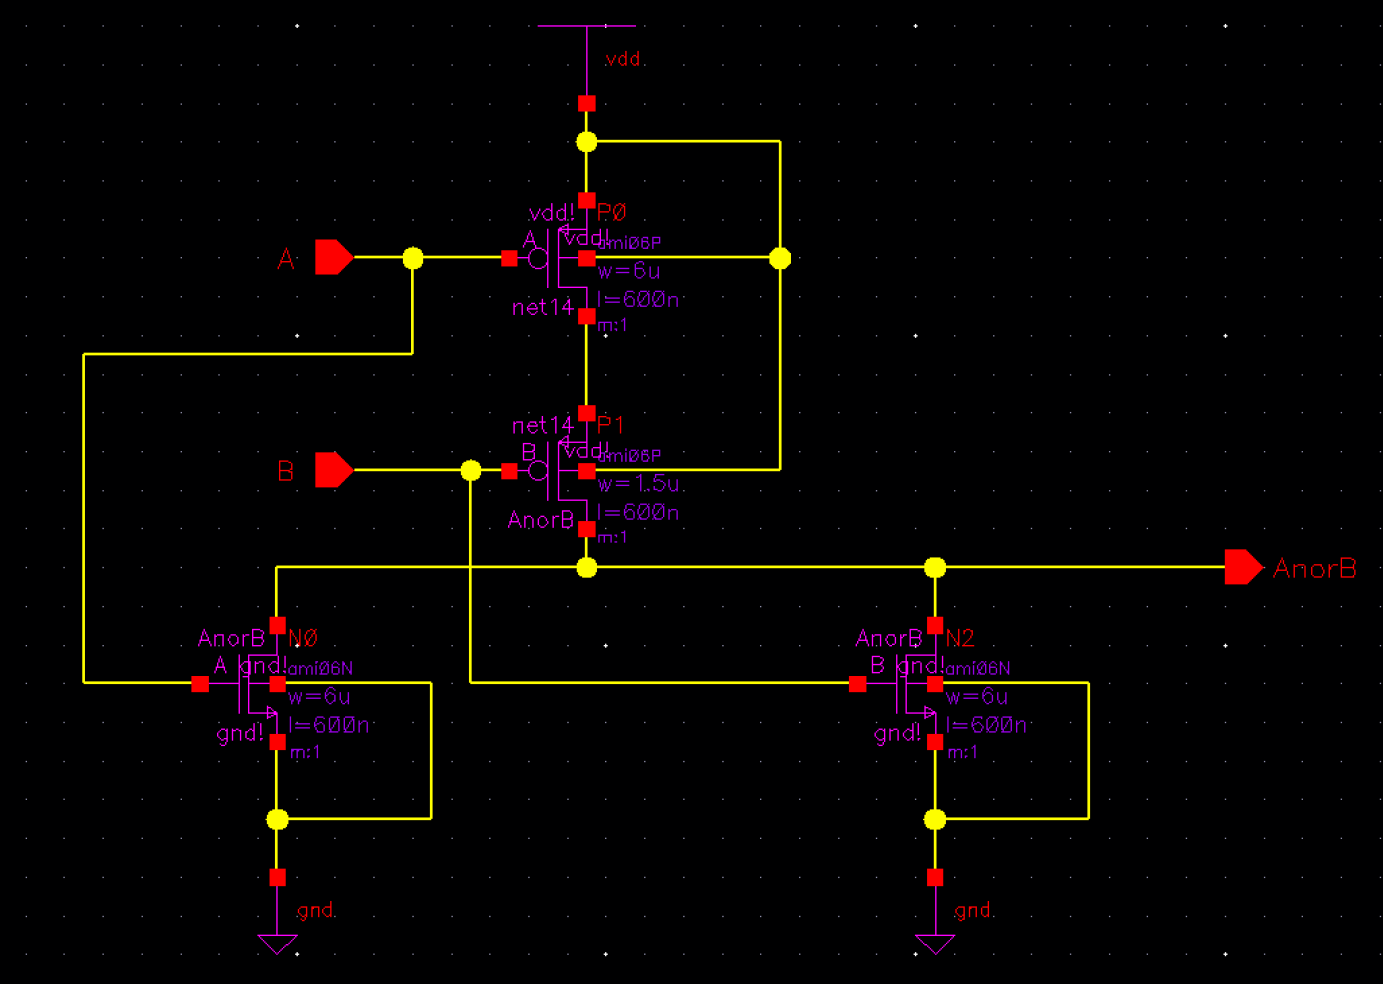The image size is (1383, 984).
Task: Click the ami06N model label on N2
Action: click(978, 669)
